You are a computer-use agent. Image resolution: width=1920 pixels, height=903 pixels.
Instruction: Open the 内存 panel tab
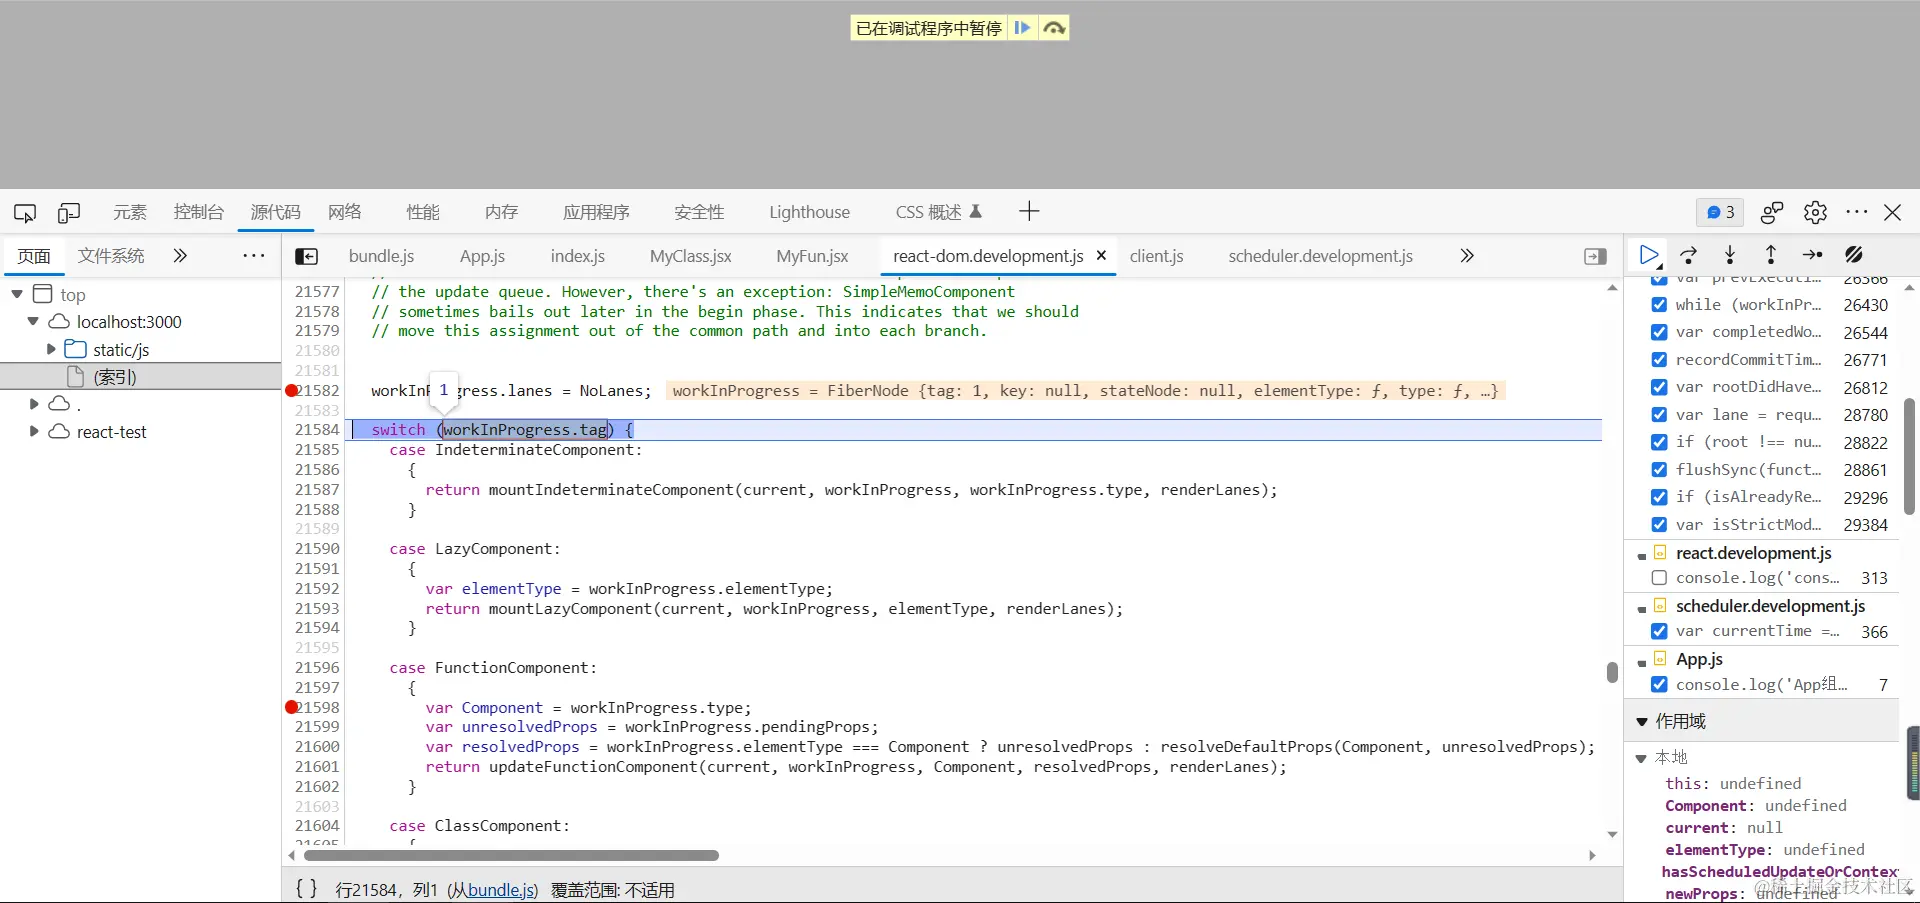(501, 212)
